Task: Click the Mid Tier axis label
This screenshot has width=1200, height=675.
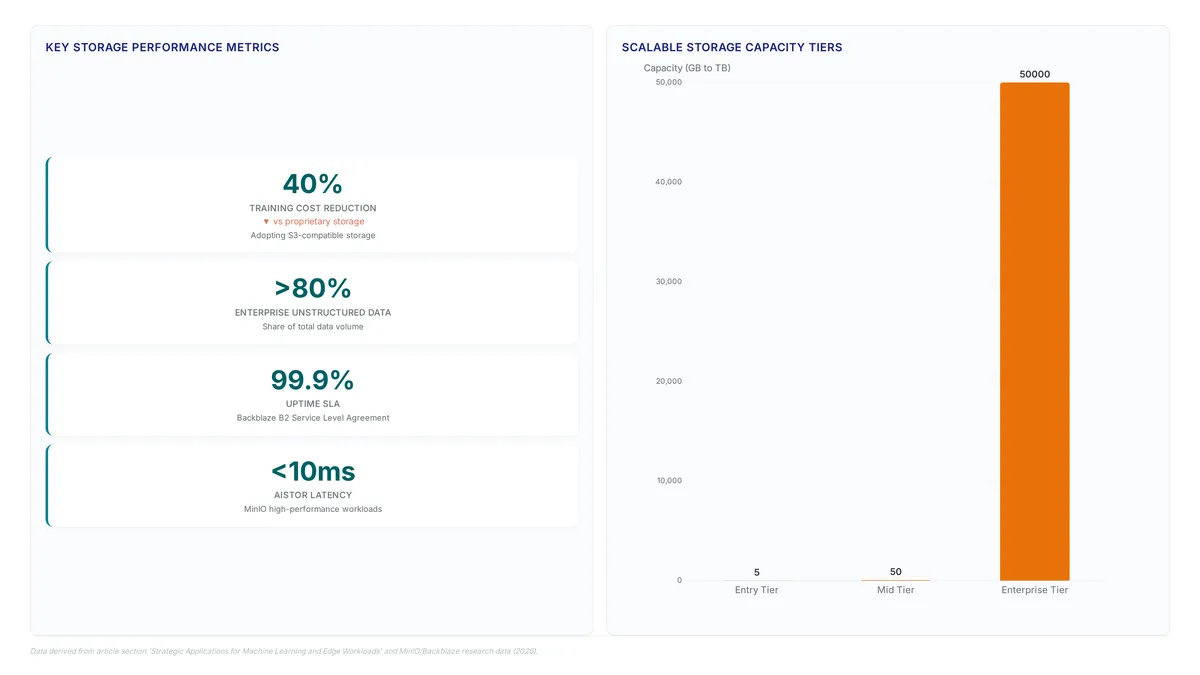Action: 896,590
